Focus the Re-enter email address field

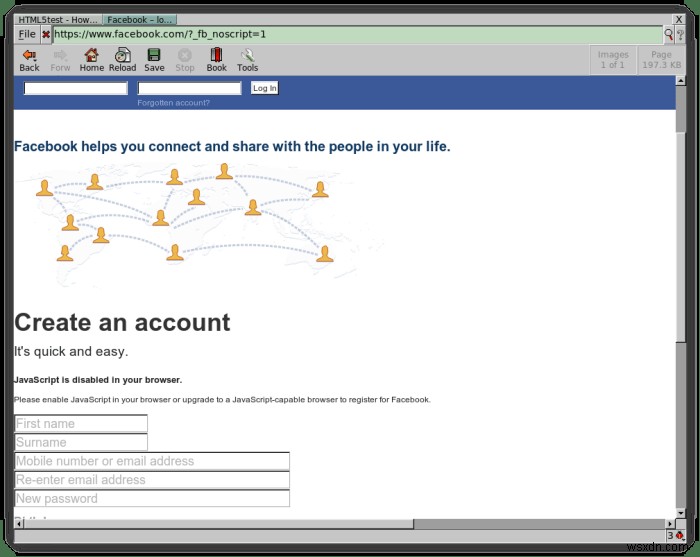pyautogui.click(x=152, y=480)
